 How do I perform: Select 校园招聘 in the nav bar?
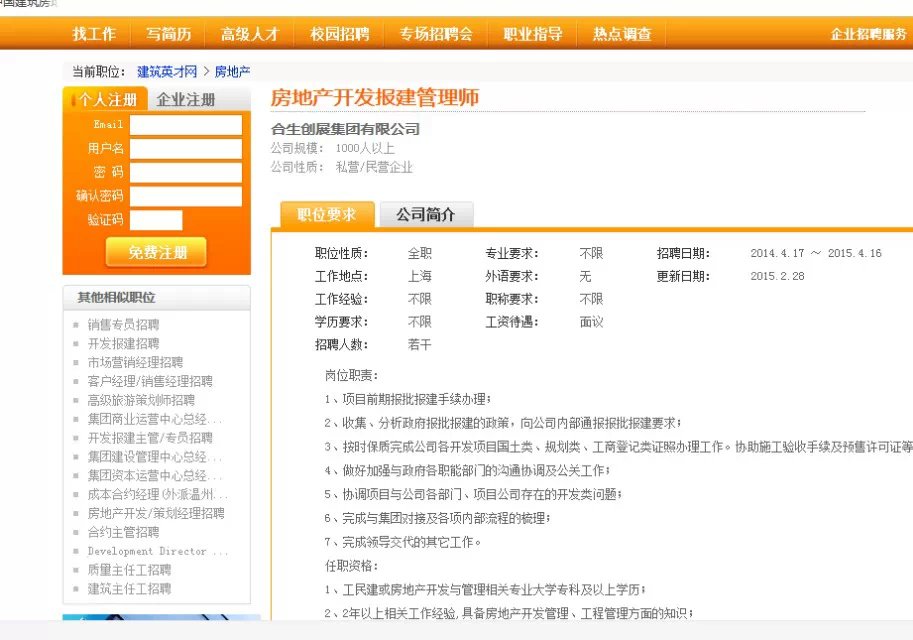[x=339, y=34]
